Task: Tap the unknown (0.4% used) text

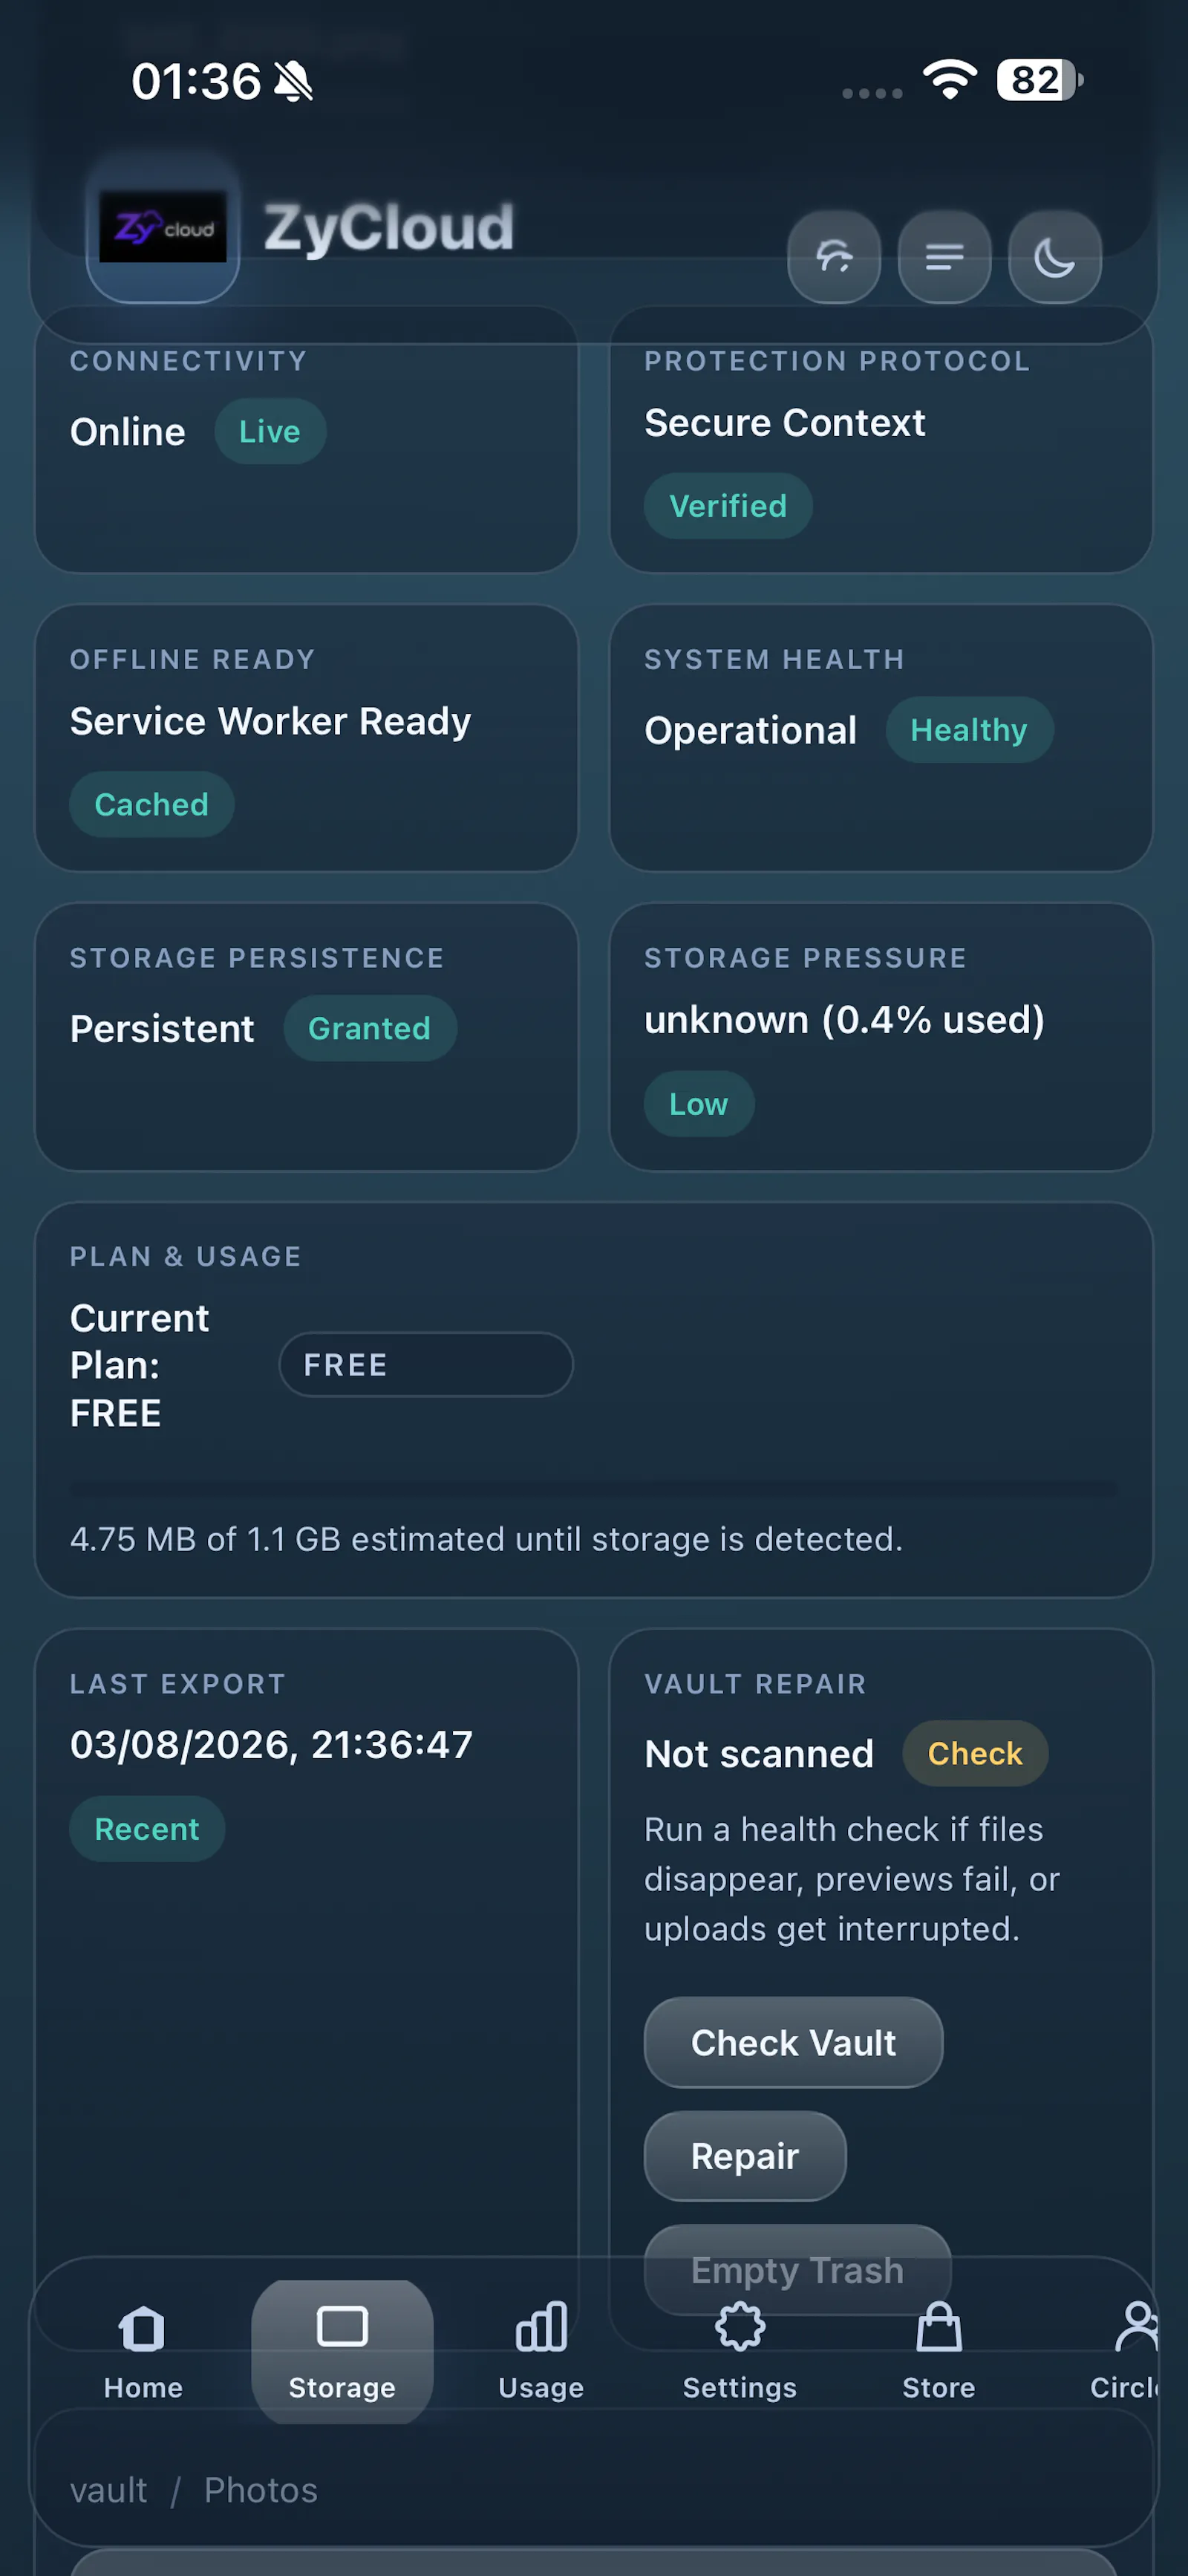Action: (x=845, y=1020)
